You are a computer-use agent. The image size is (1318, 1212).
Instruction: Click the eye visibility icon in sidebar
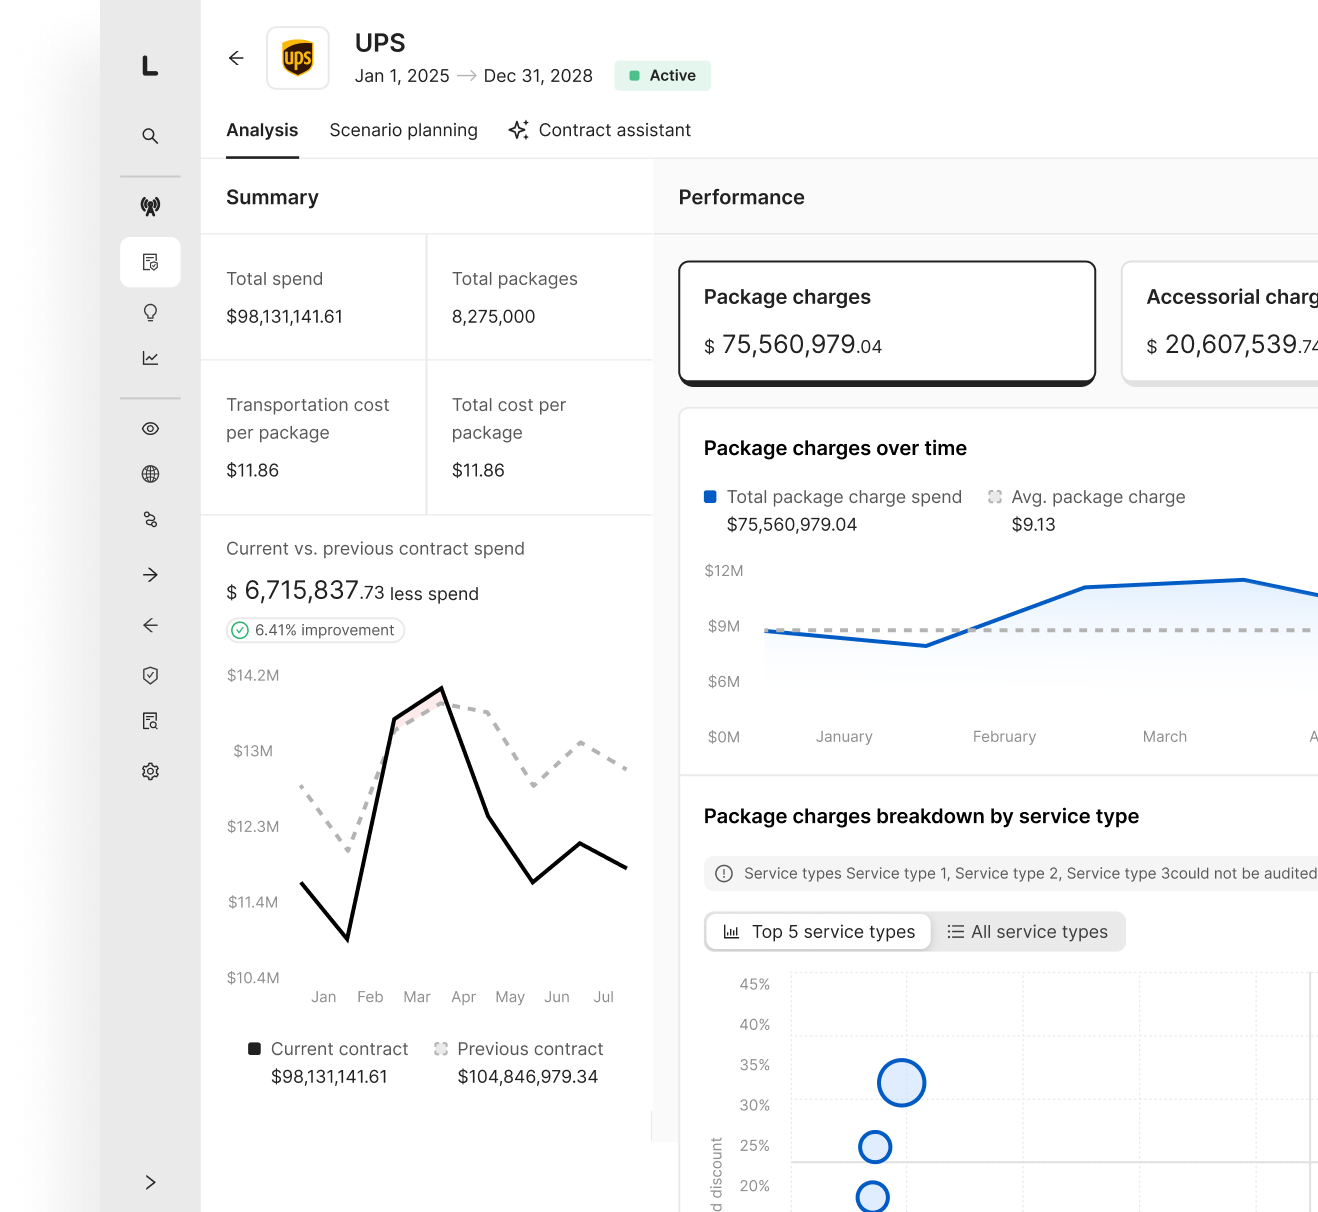150,429
